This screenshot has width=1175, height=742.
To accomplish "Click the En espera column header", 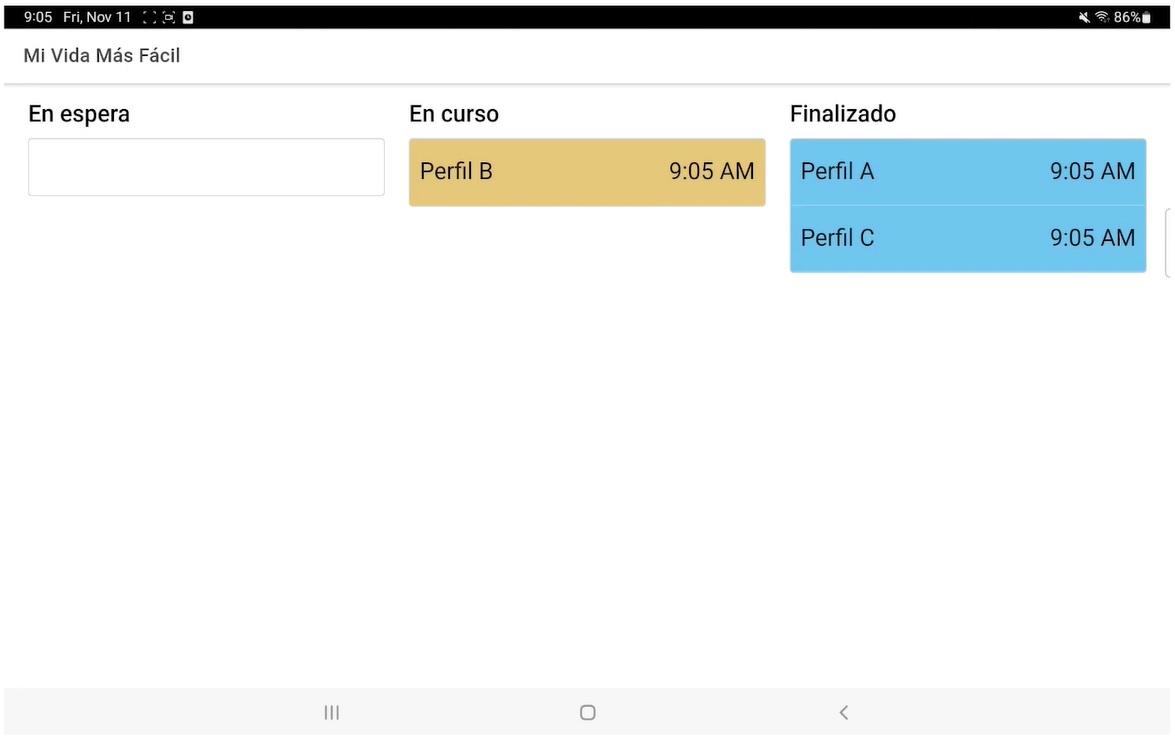I will (79, 114).
